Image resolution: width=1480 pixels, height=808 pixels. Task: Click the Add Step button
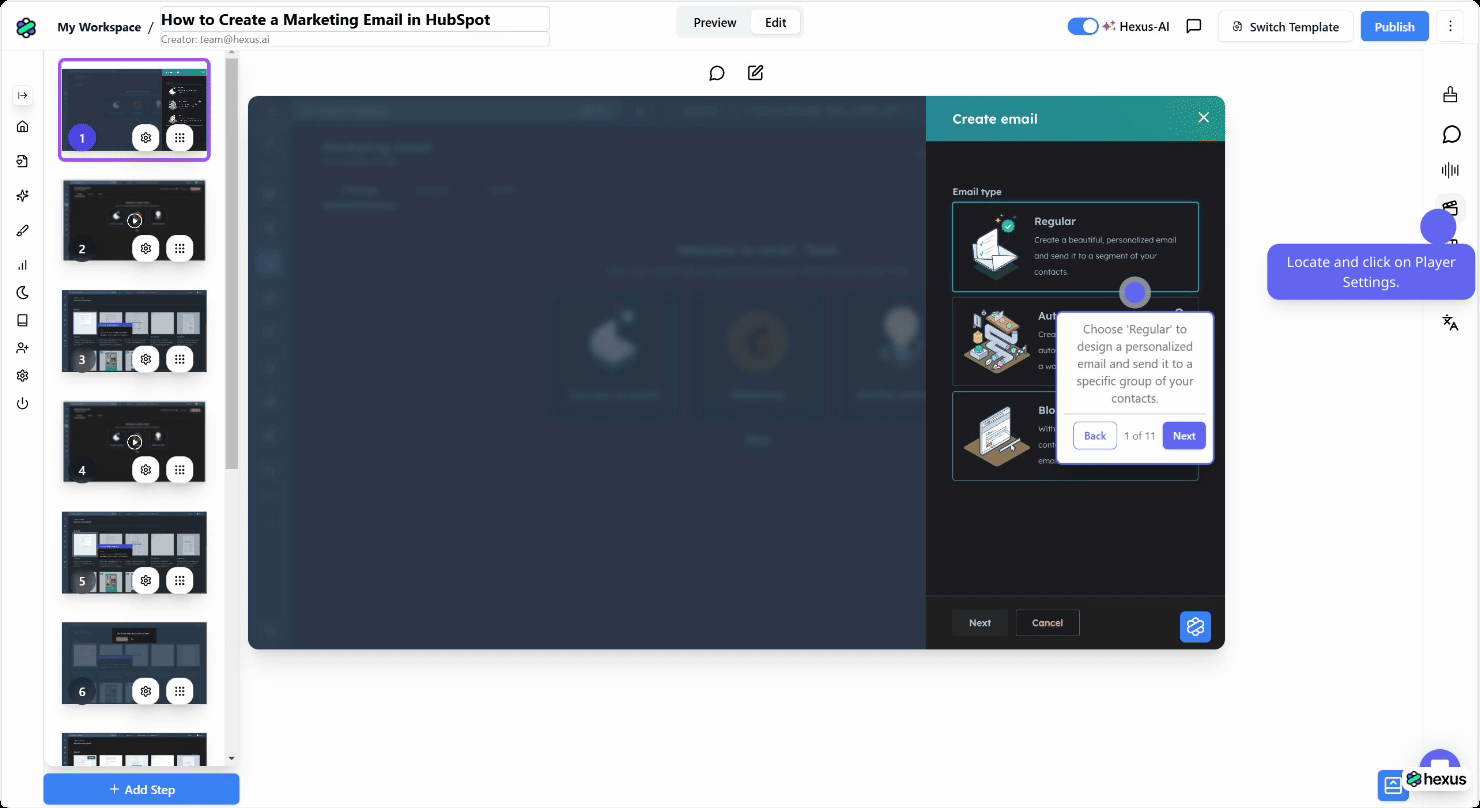click(x=141, y=789)
